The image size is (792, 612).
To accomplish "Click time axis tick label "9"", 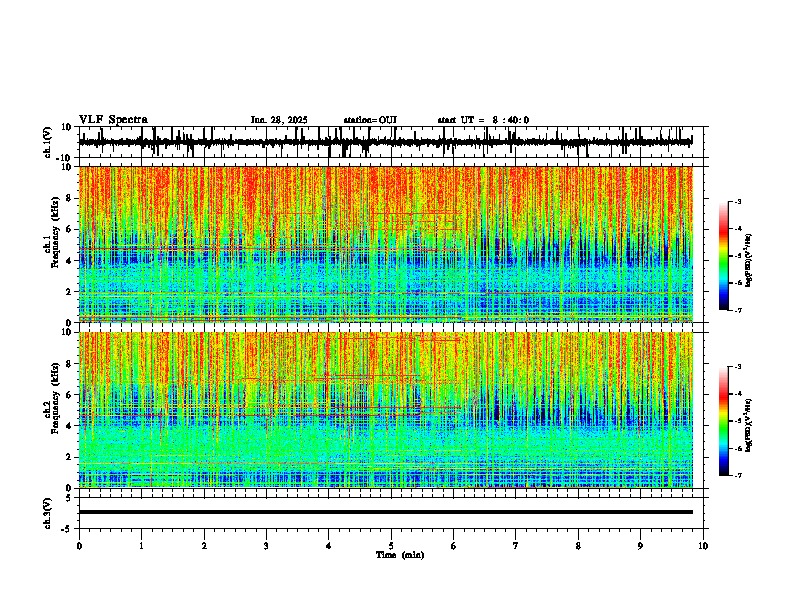I will (x=640, y=546).
